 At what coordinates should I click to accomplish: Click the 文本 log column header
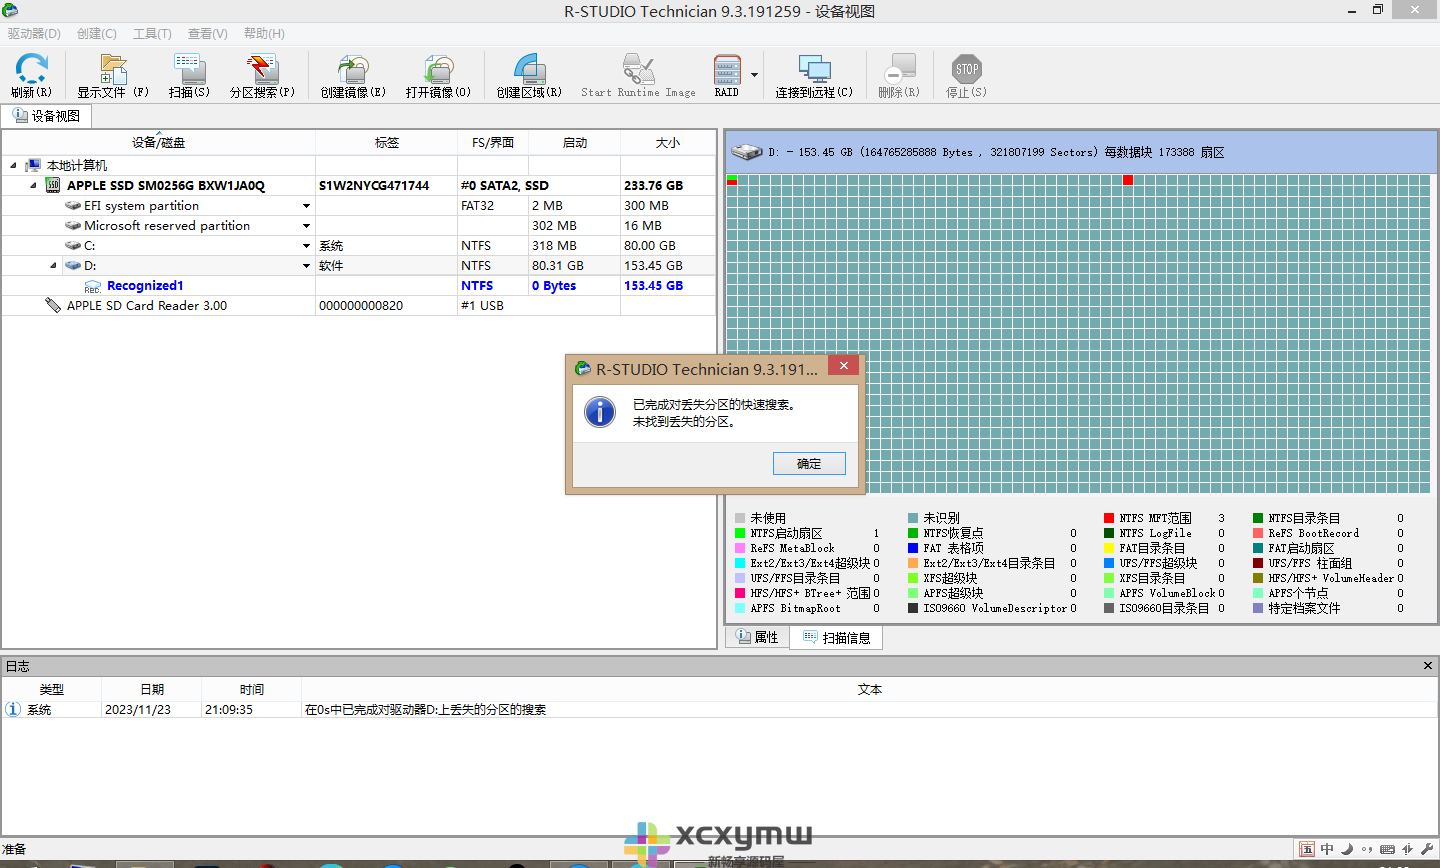point(870,690)
